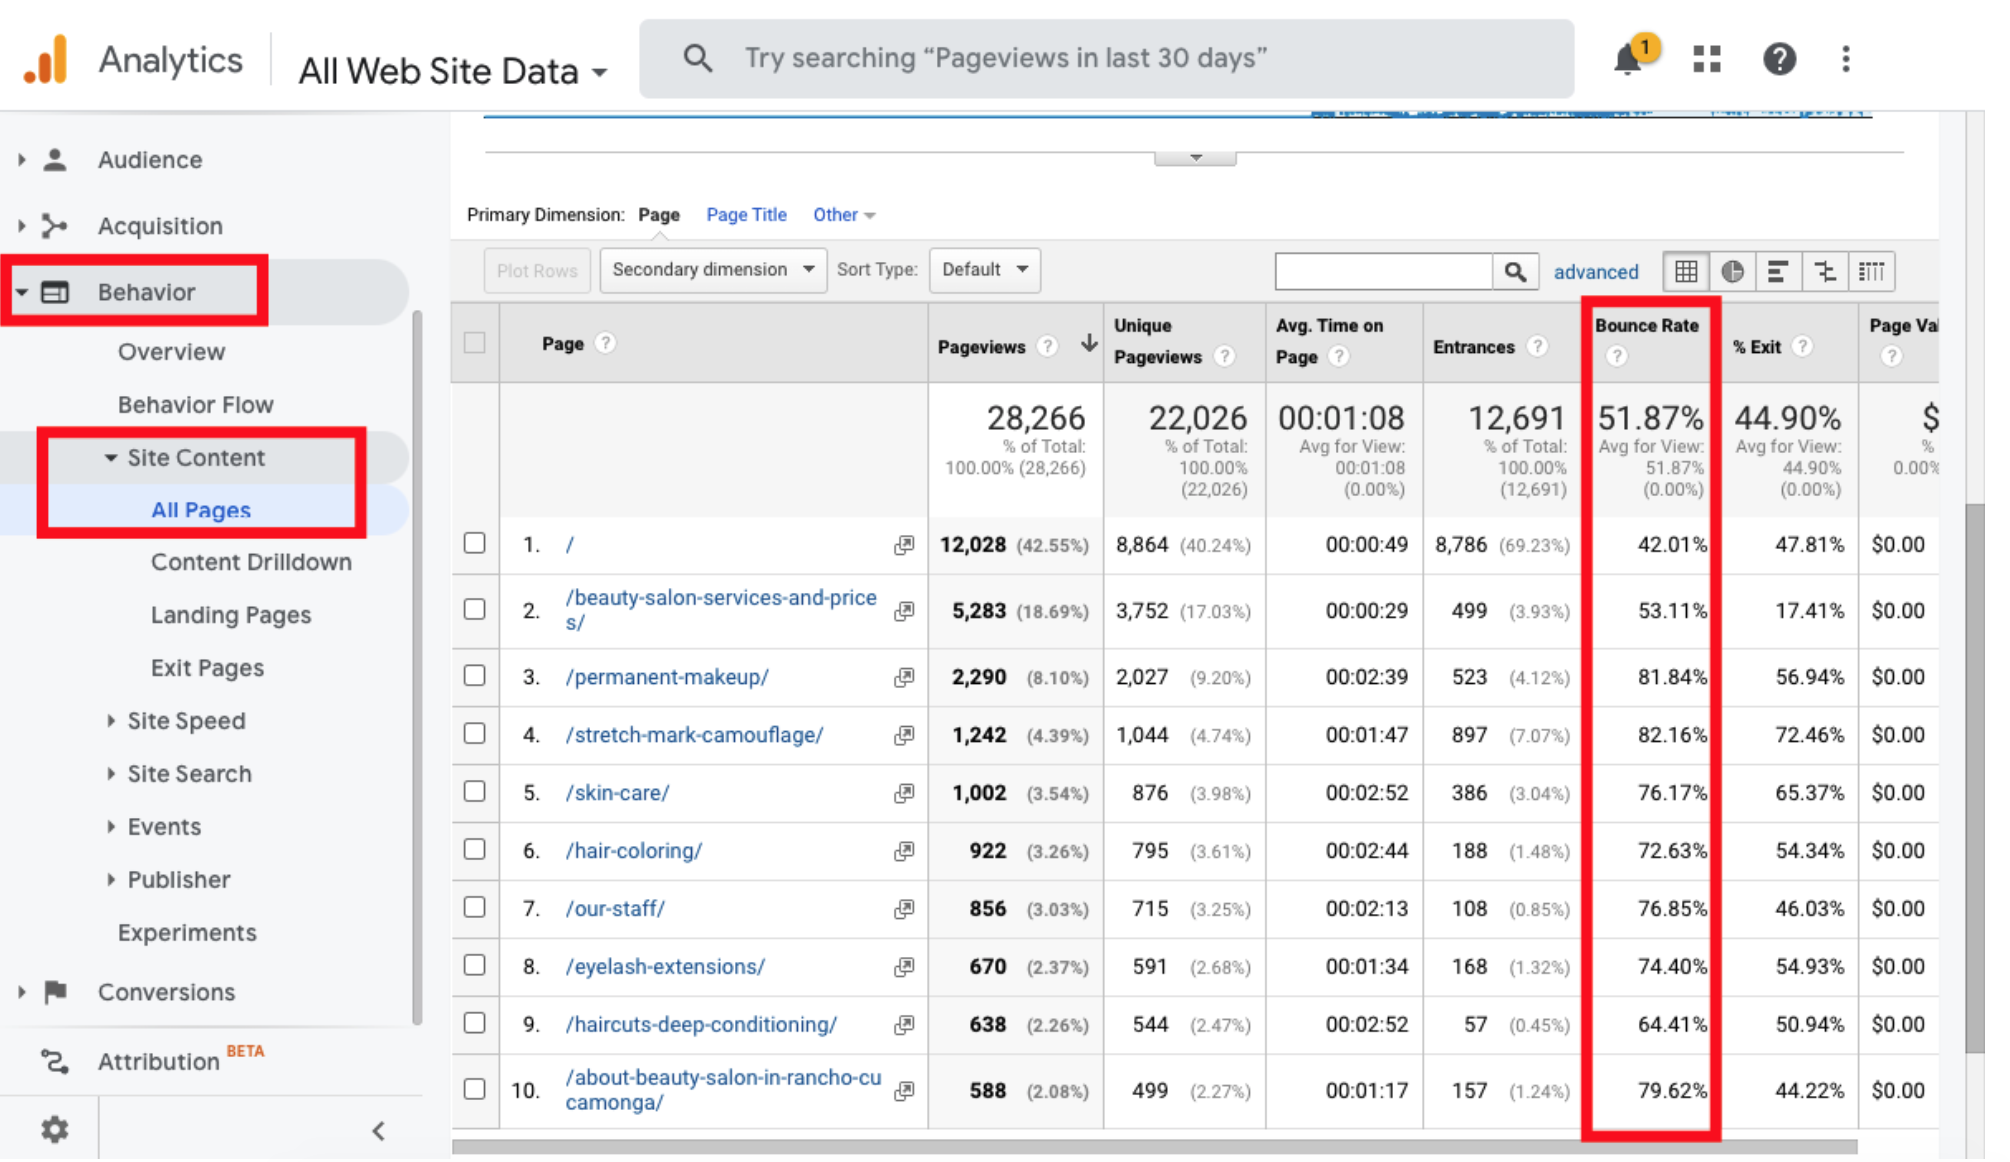Click the help question mark icon

click(1779, 60)
